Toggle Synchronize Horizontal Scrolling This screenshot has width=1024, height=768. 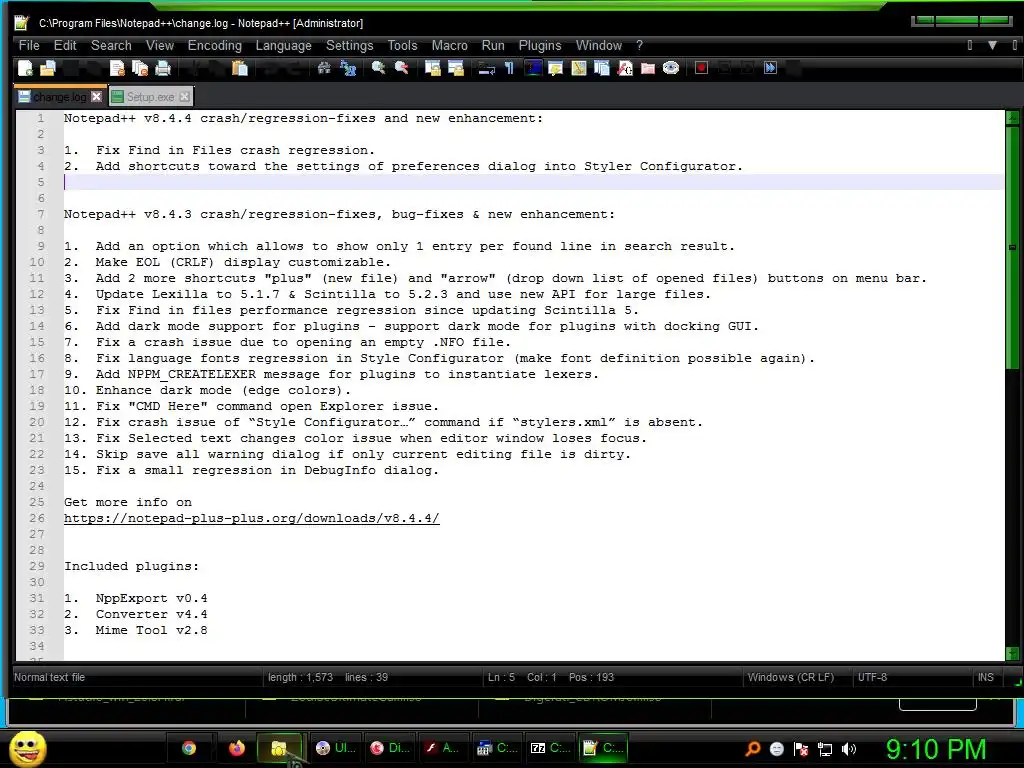pyautogui.click(x=456, y=68)
